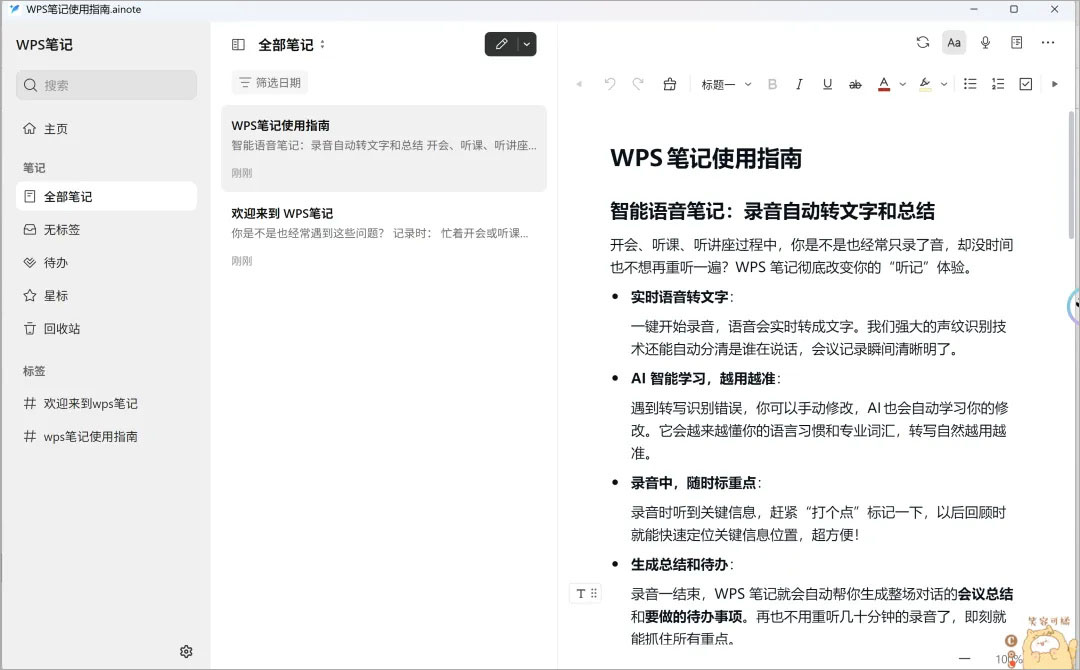Toggle the sidebar panel layout
Screen dimensions: 1080x670
point(238,45)
